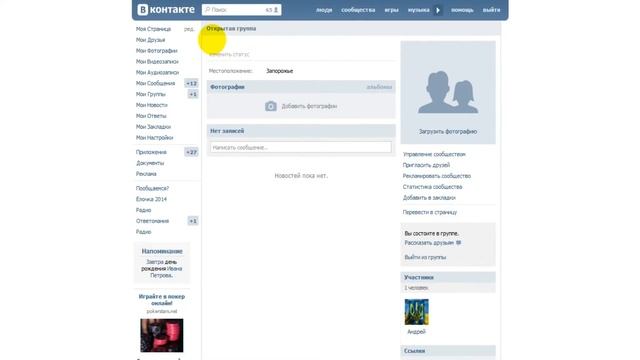The height and width of the screenshot is (360, 640).
Task: Open 'помощь' in the top menu
Action: coord(462,10)
